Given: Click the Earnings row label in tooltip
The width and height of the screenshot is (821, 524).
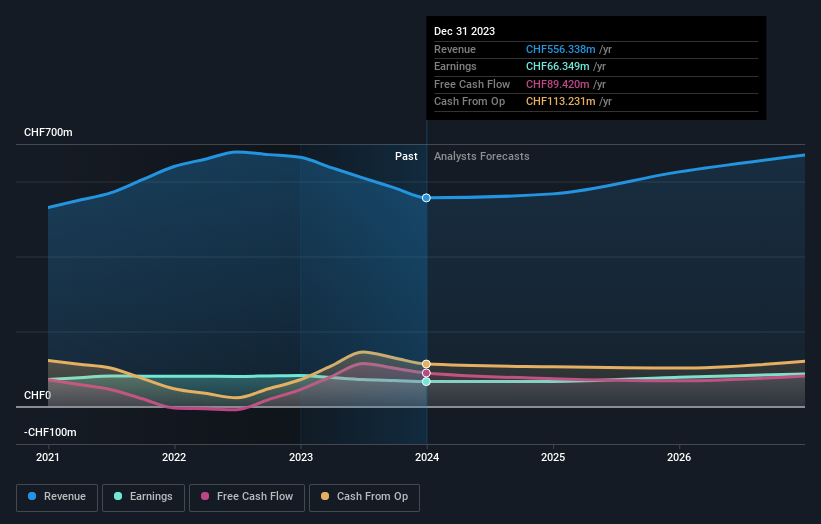Looking at the screenshot, I should [x=455, y=66].
